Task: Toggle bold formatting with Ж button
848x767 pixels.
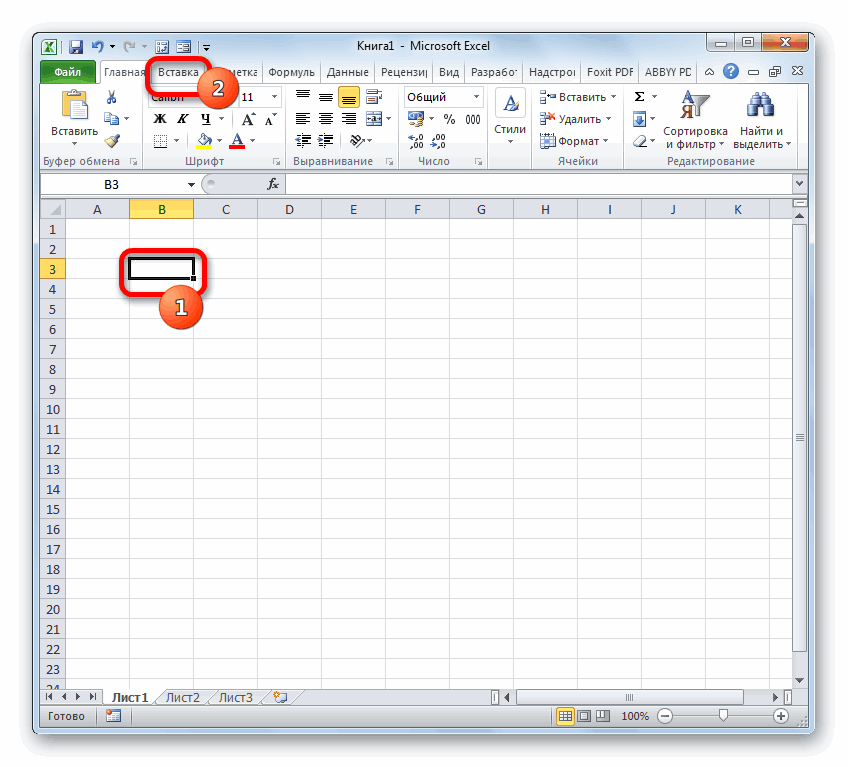Action: (x=160, y=119)
